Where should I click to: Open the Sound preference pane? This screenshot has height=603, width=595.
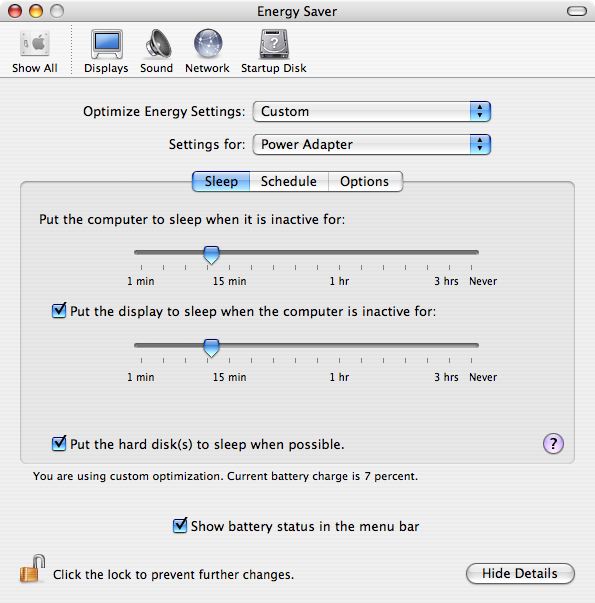(x=157, y=52)
